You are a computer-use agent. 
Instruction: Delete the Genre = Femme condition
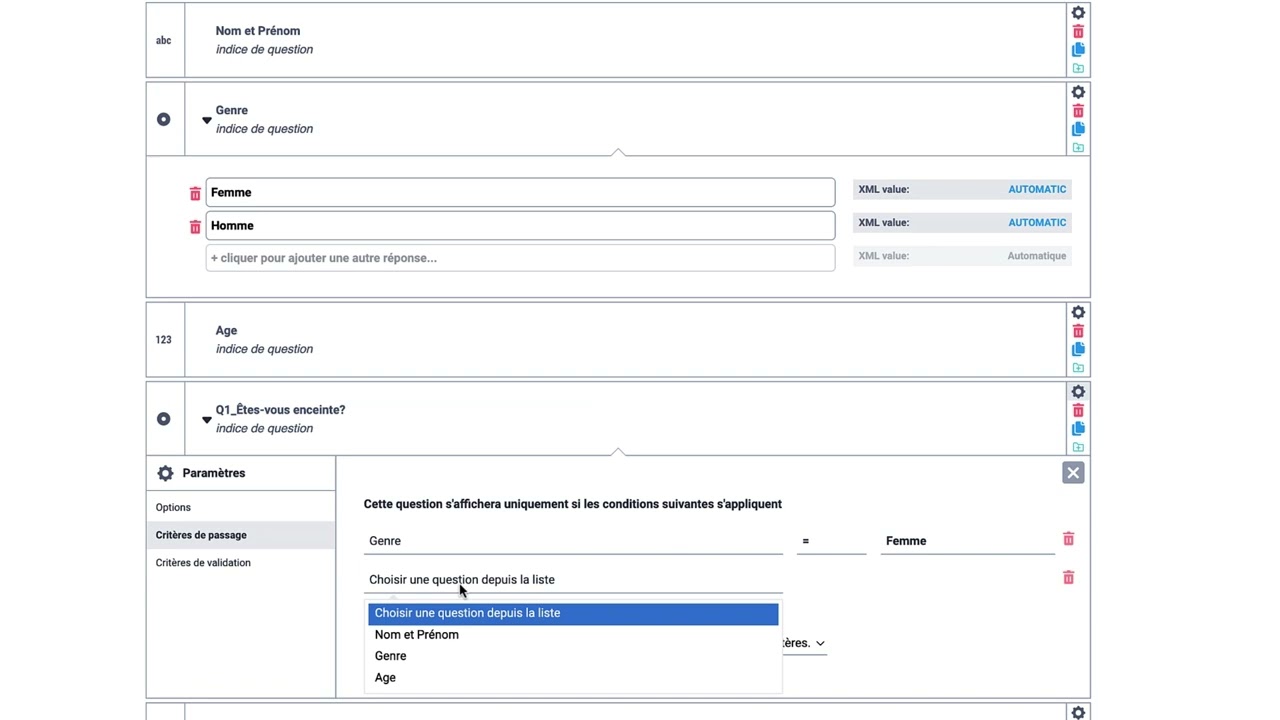click(x=1068, y=539)
